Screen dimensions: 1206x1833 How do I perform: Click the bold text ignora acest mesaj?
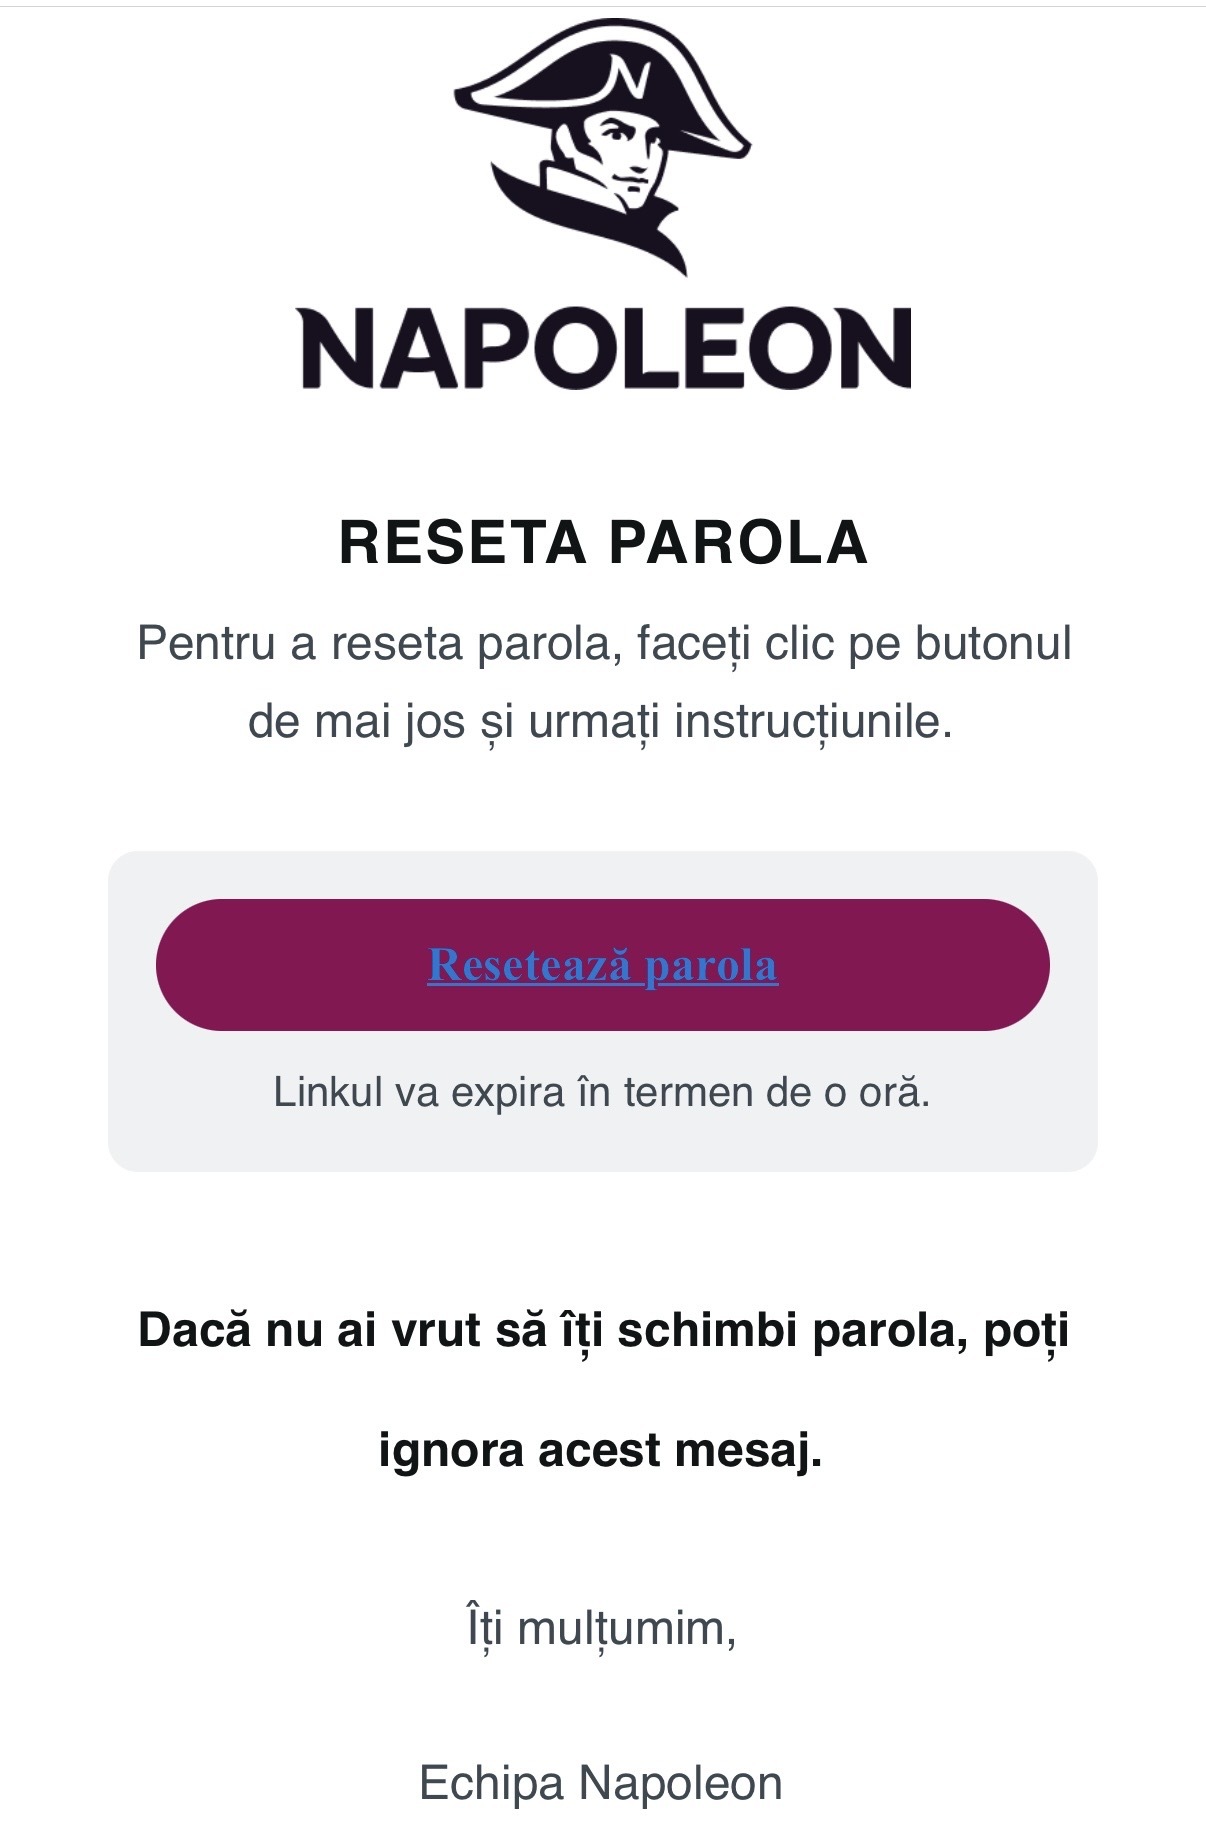click(x=600, y=1450)
